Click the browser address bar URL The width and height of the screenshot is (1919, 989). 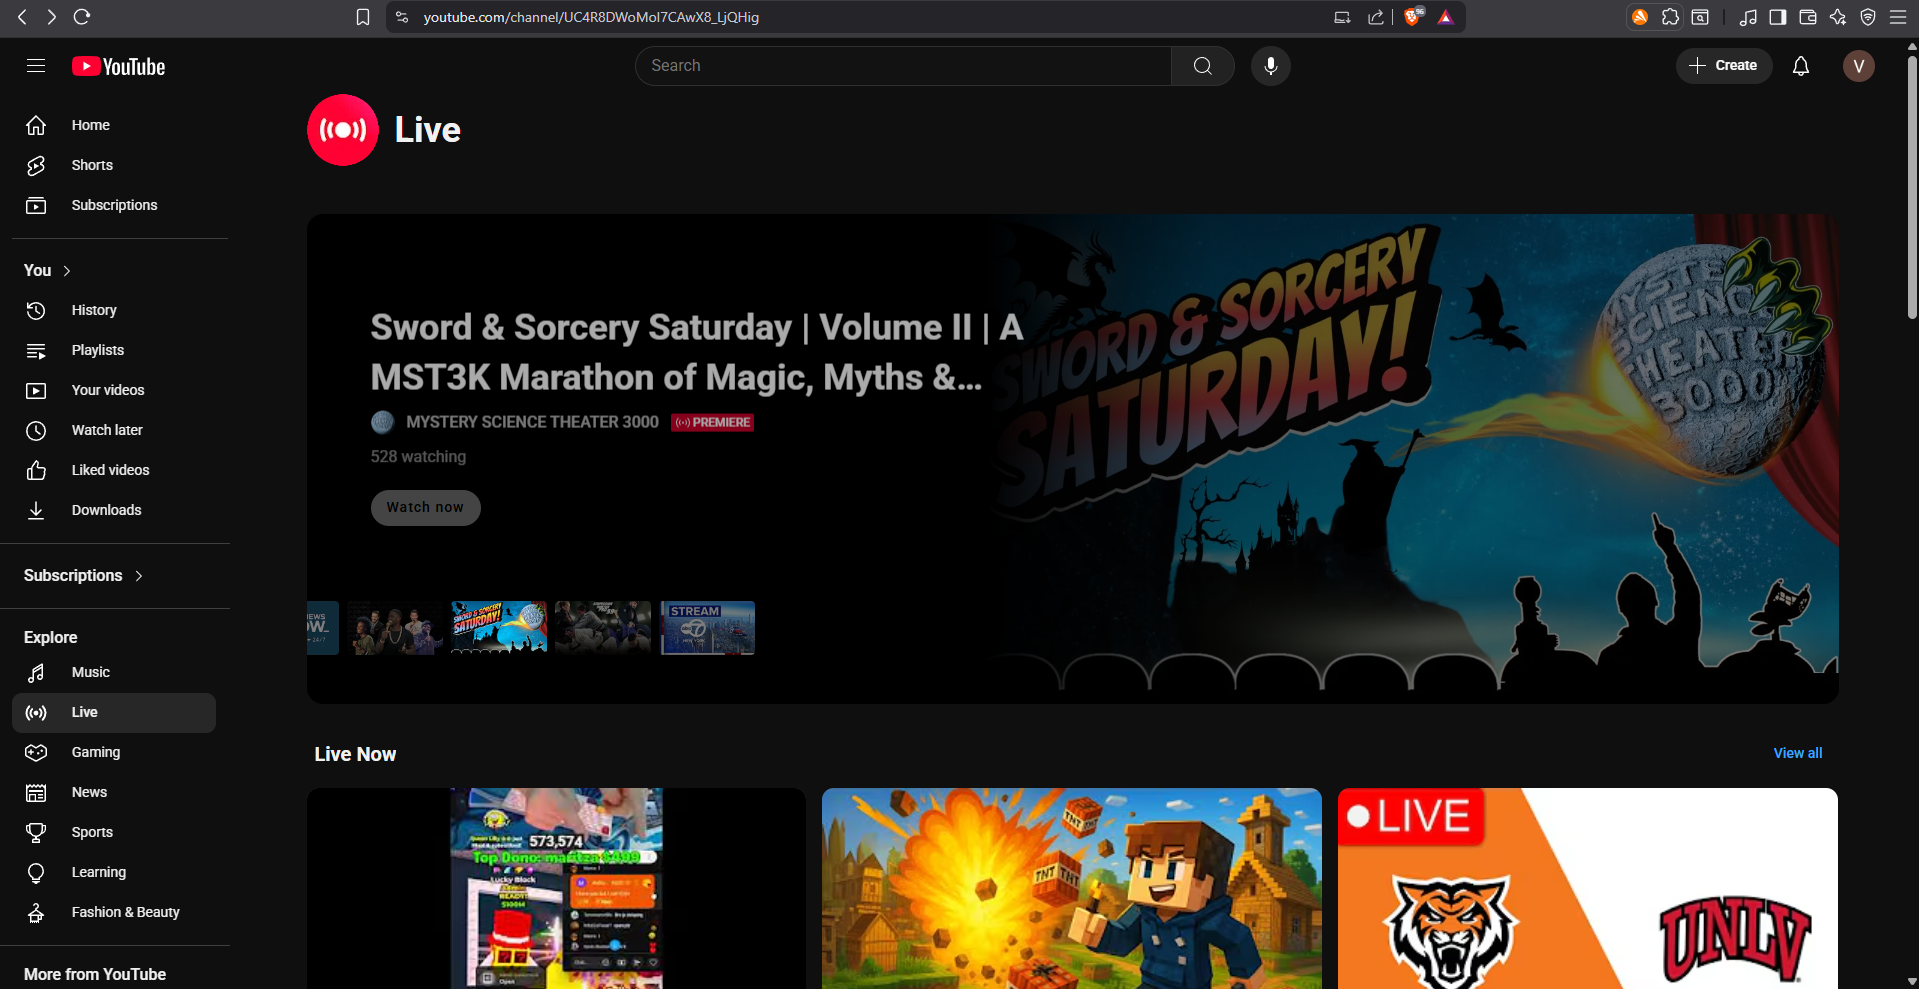[591, 17]
